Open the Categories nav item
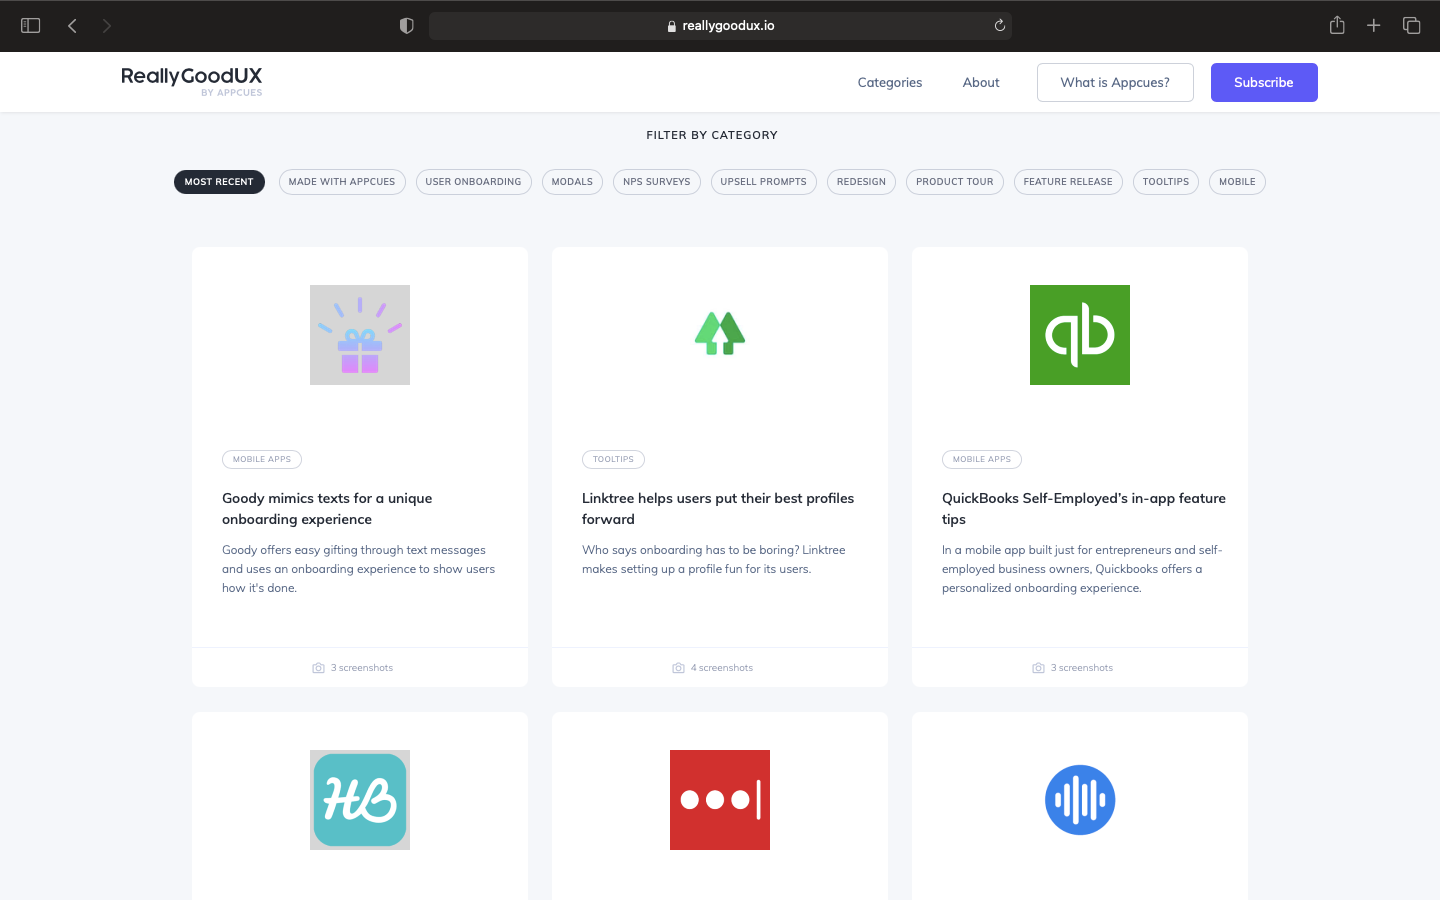 pos(890,82)
